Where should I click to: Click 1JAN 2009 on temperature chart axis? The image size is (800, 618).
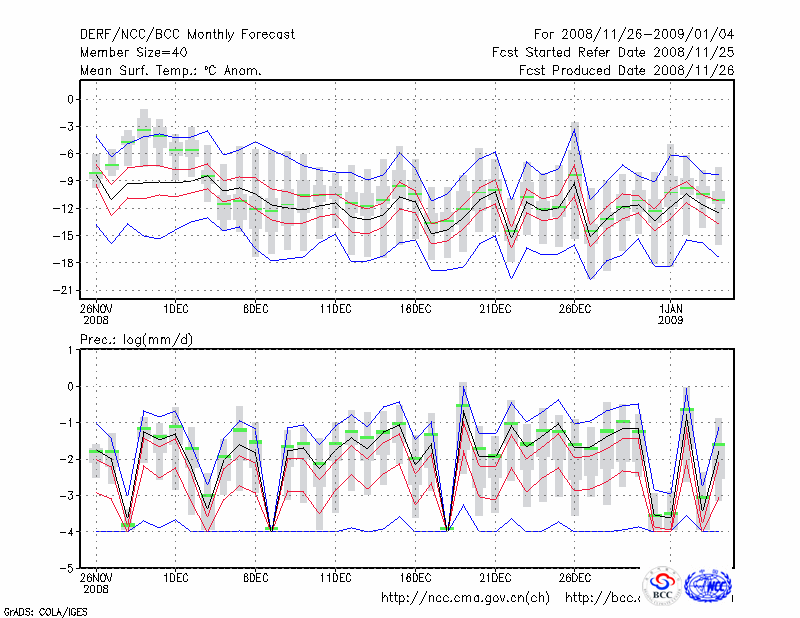coord(673,315)
